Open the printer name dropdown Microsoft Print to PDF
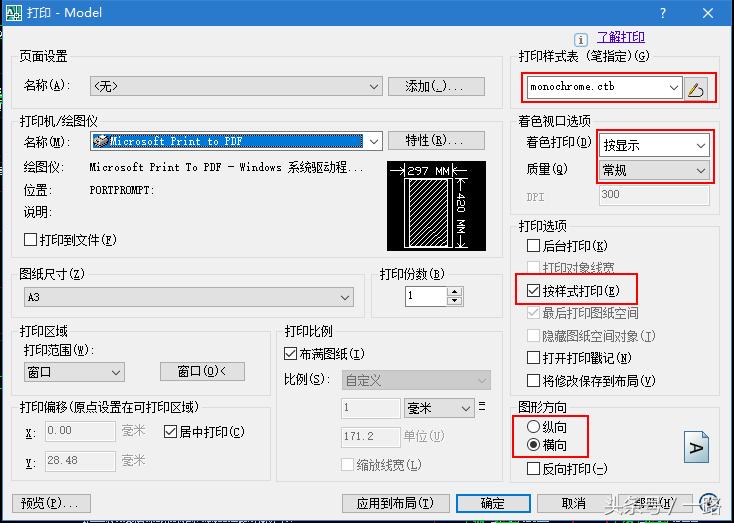 (236, 141)
